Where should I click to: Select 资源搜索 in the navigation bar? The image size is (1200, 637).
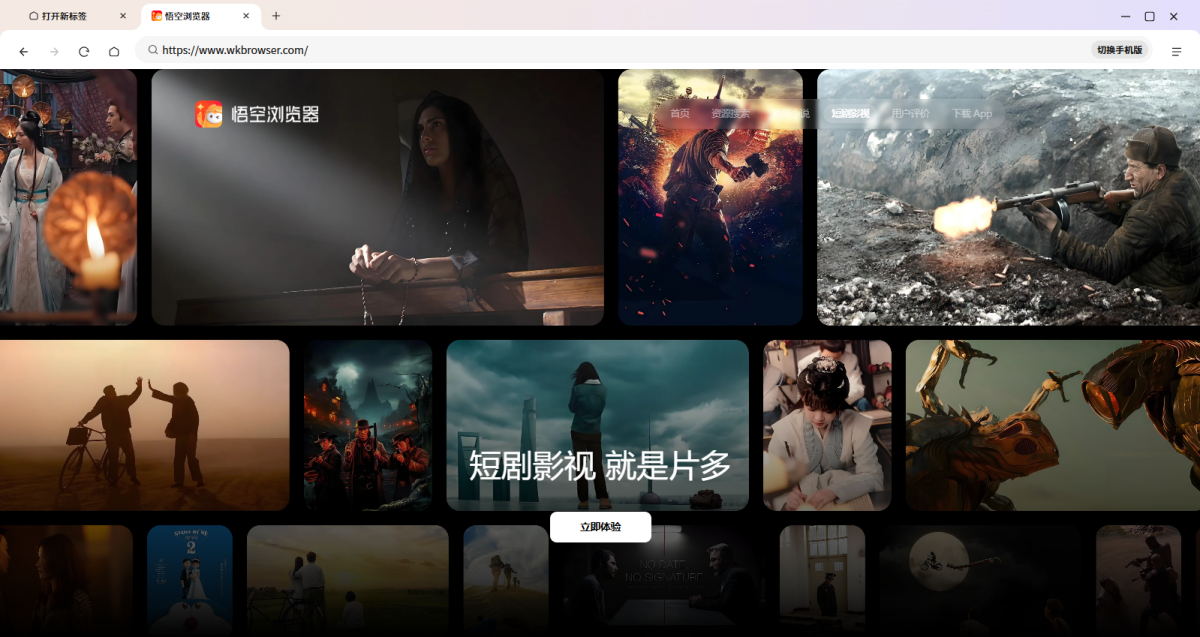(x=729, y=114)
